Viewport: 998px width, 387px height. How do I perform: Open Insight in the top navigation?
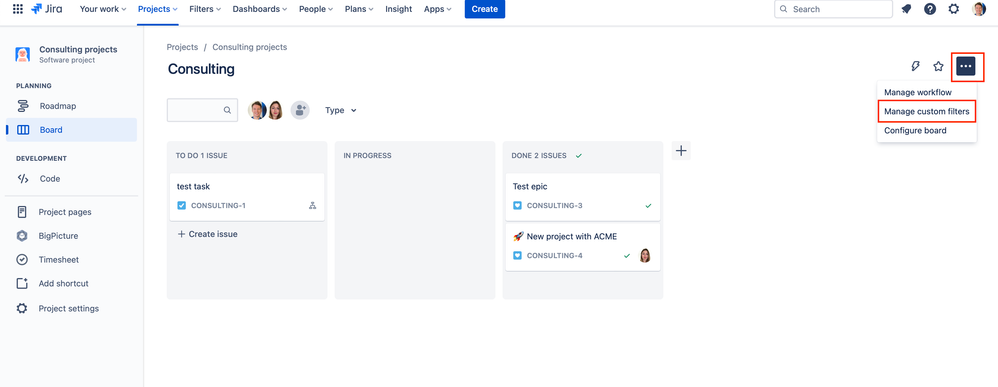398,9
